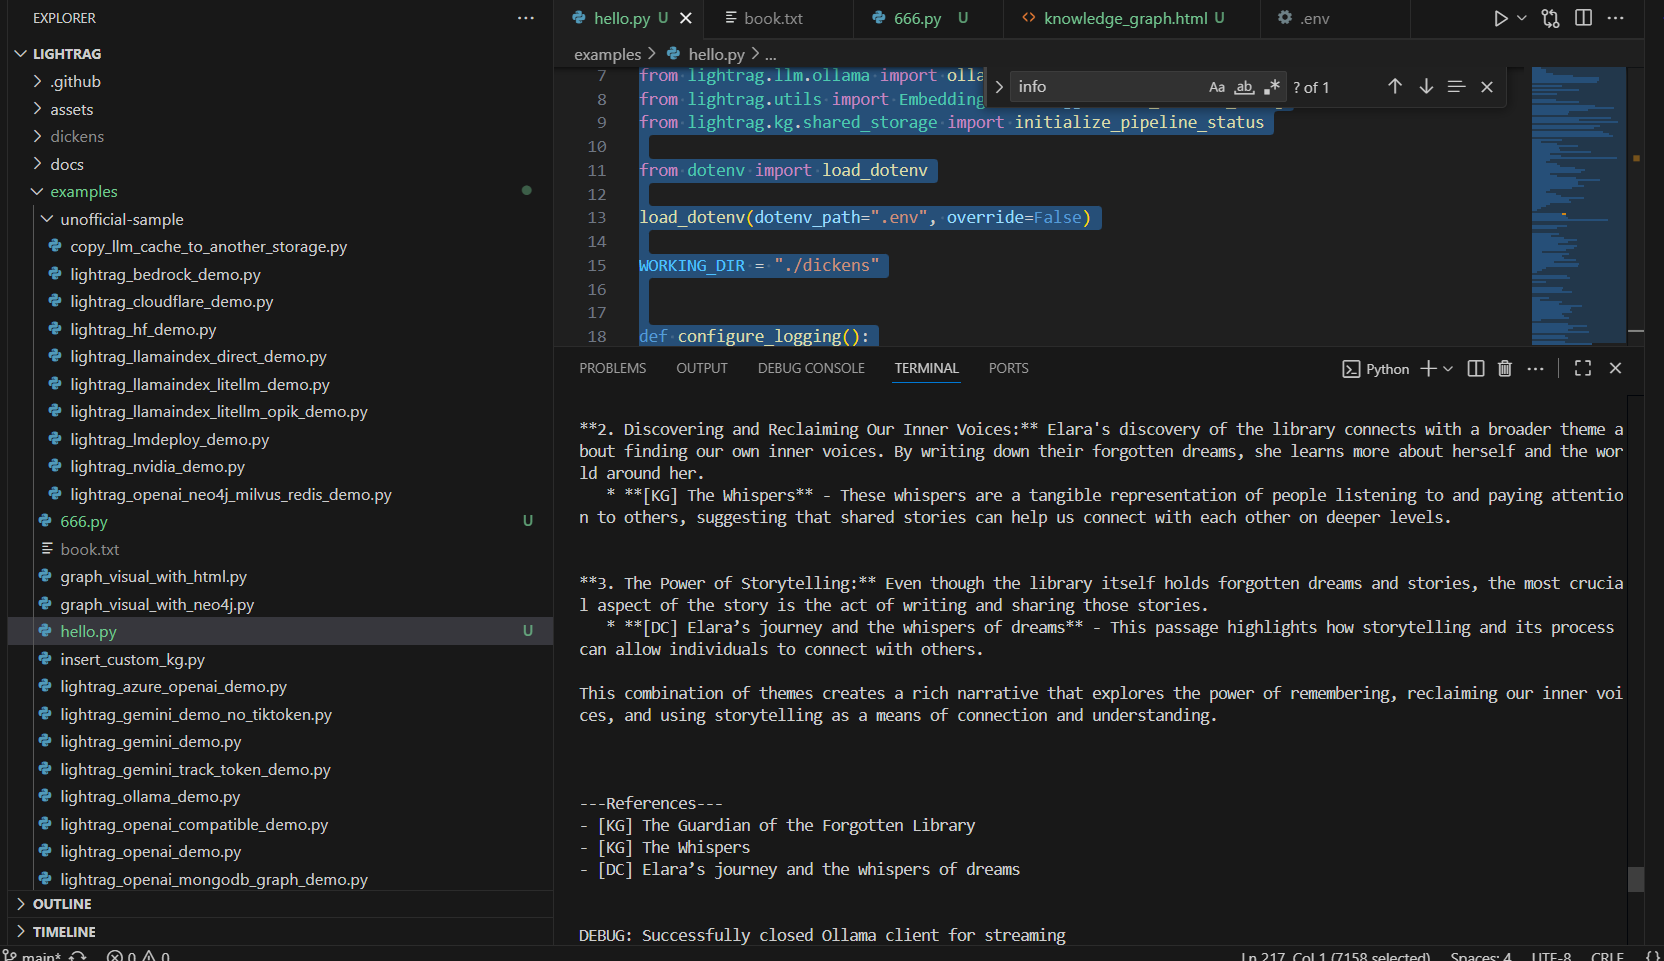Select the Python terminal profile
This screenshot has width=1664, height=961.
tap(1376, 369)
